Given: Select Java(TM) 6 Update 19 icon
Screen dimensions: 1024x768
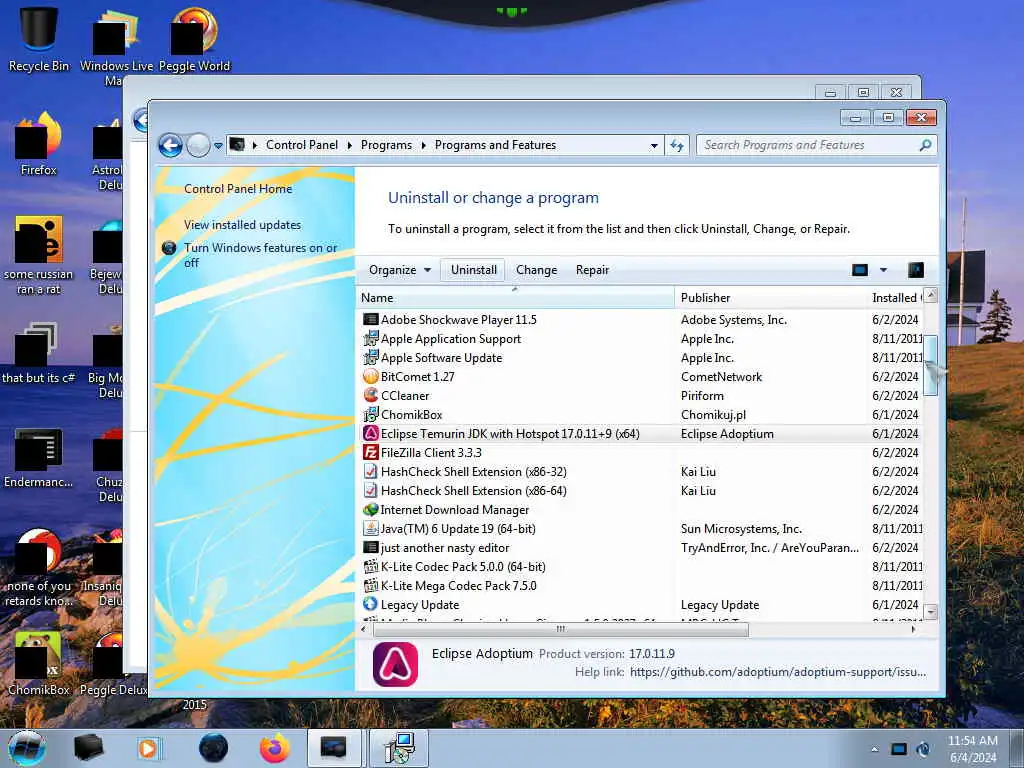Looking at the screenshot, I should [x=371, y=528].
